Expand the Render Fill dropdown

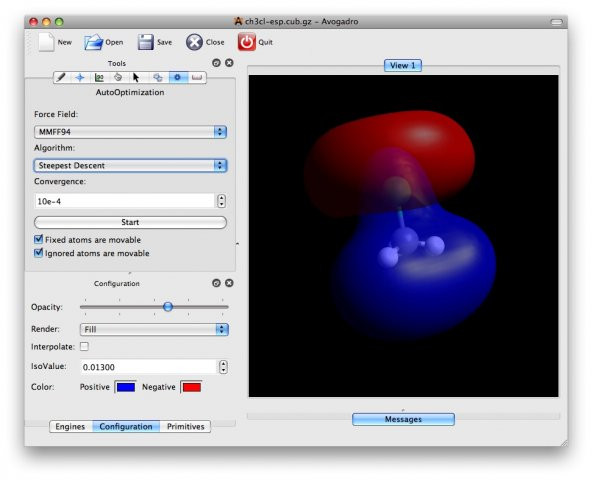tap(154, 329)
